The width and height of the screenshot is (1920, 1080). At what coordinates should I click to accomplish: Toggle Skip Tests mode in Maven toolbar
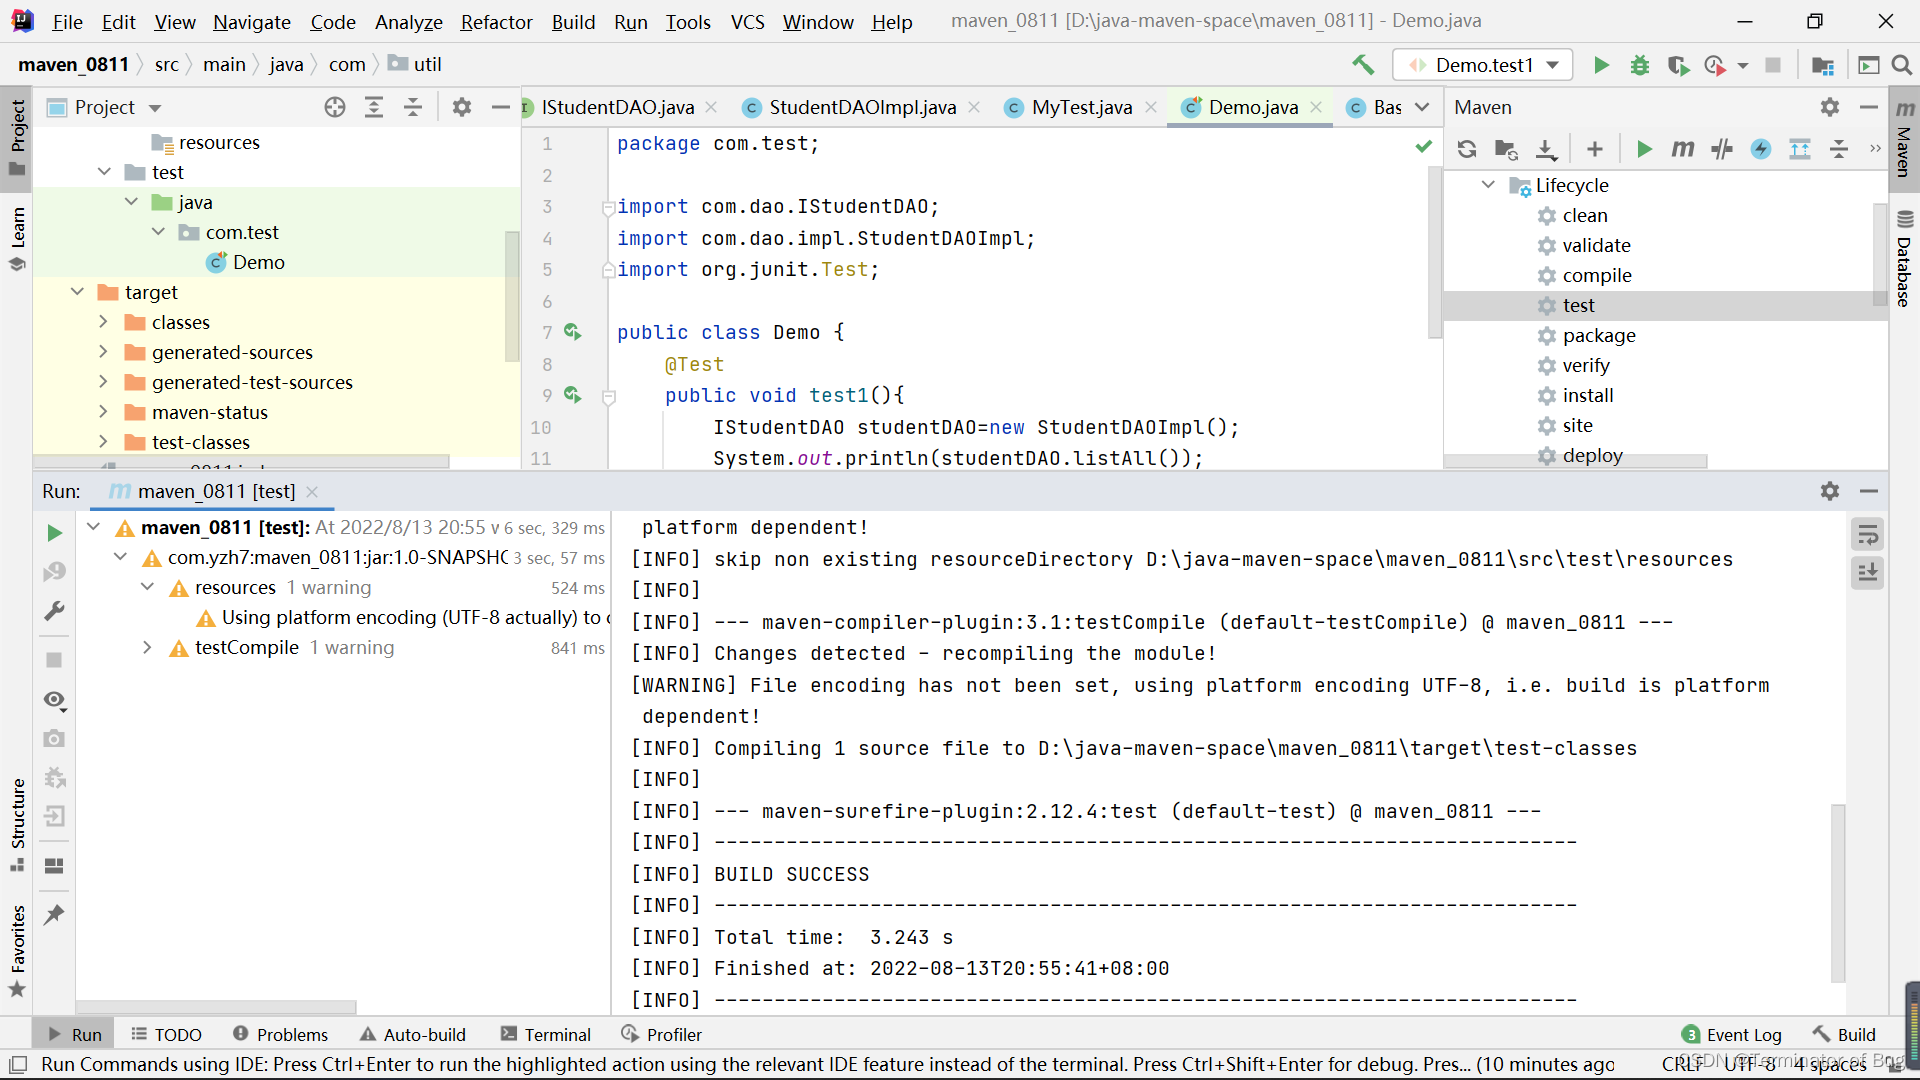coord(1761,149)
